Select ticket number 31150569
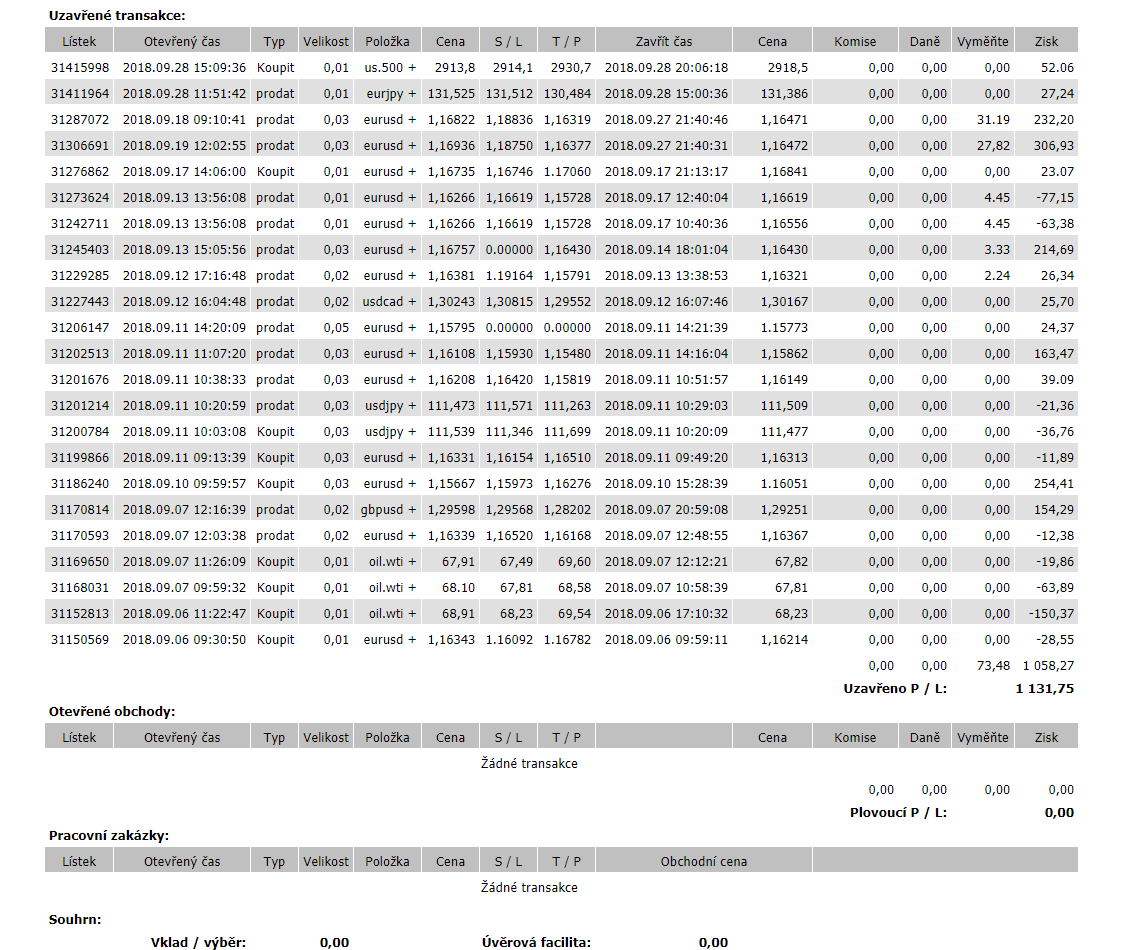The image size is (1134, 950). pyautogui.click(x=80, y=641)
